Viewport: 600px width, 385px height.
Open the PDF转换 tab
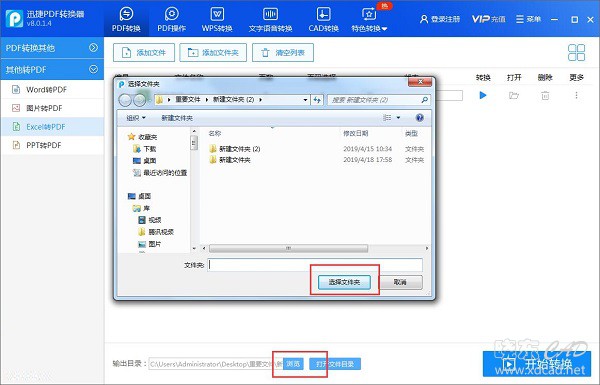[126, 19]
